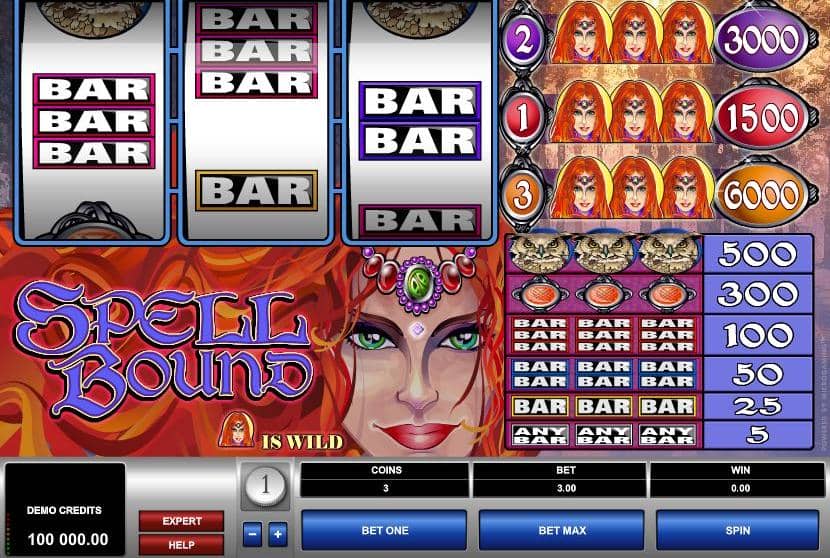Click the ANY BAR paytable row

tap(659, 435)
